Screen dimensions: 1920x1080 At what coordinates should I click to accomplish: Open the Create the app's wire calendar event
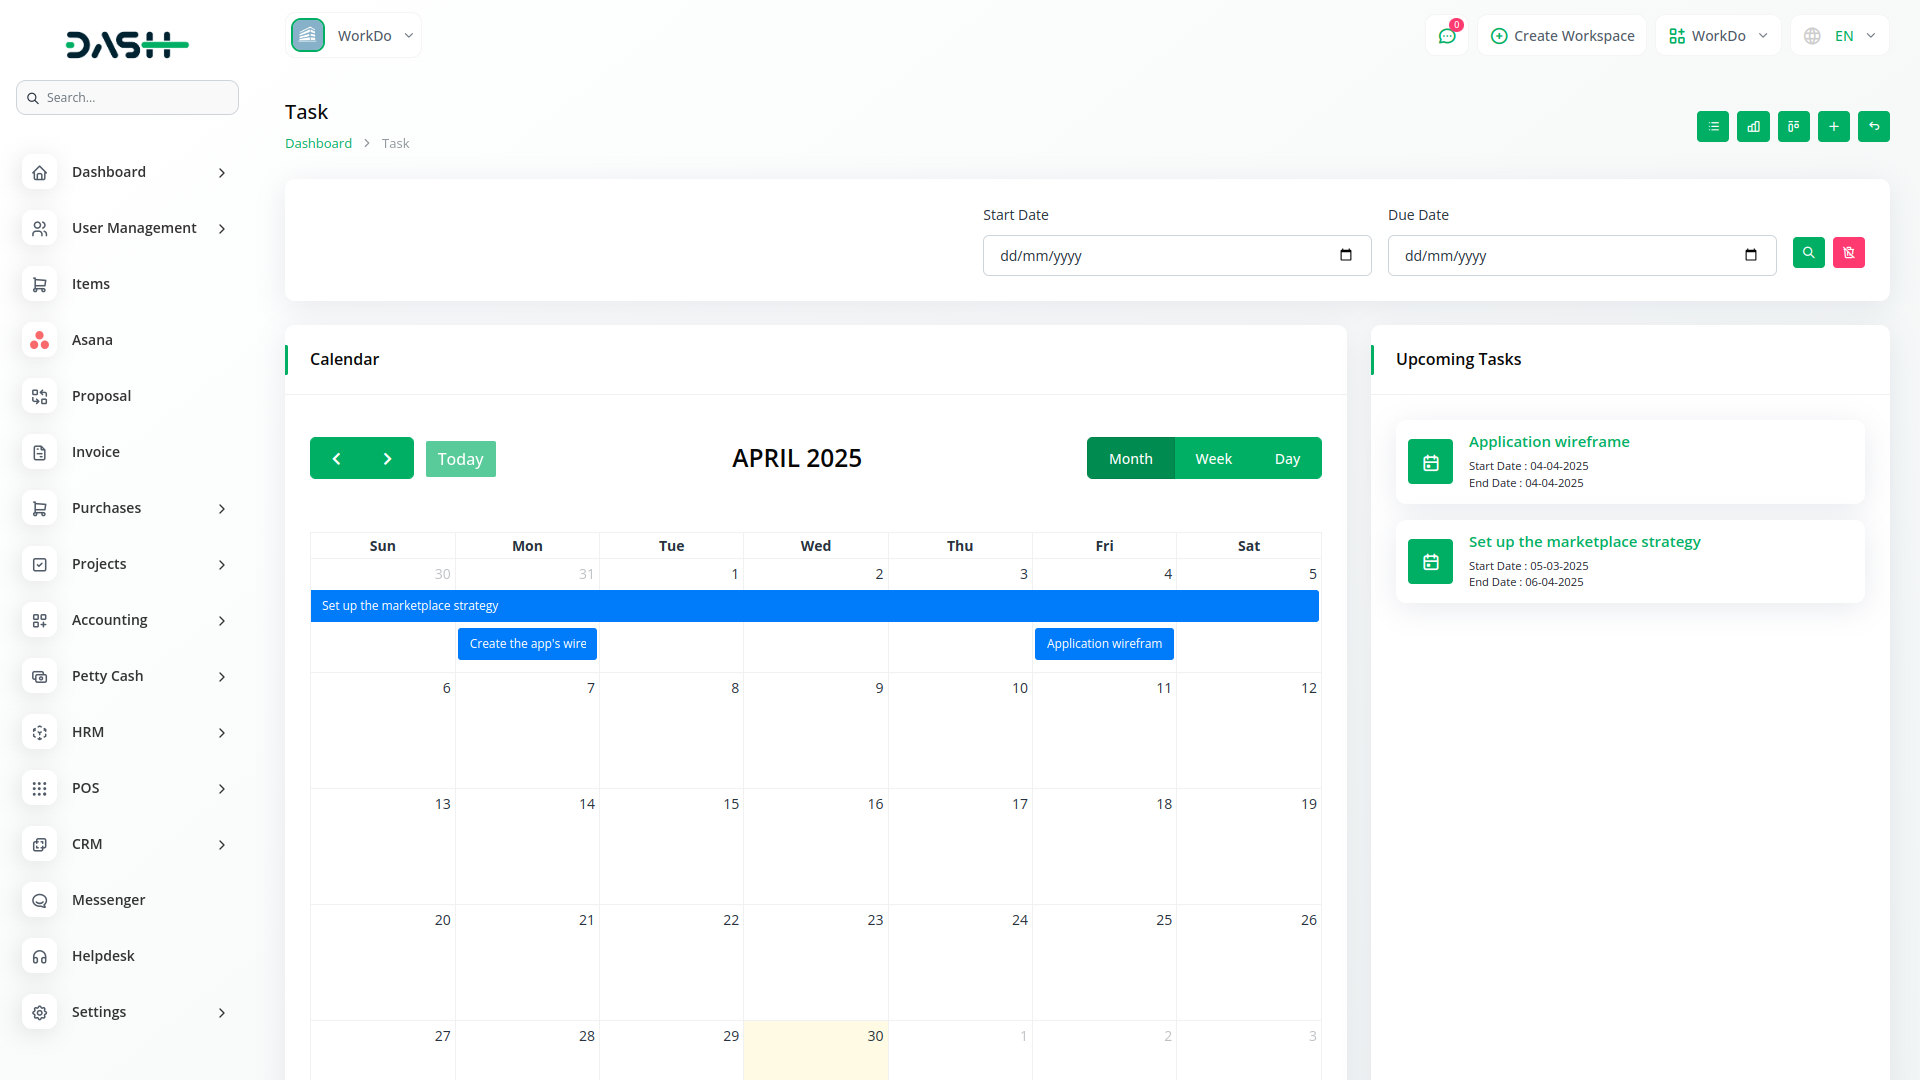point(527,644)
